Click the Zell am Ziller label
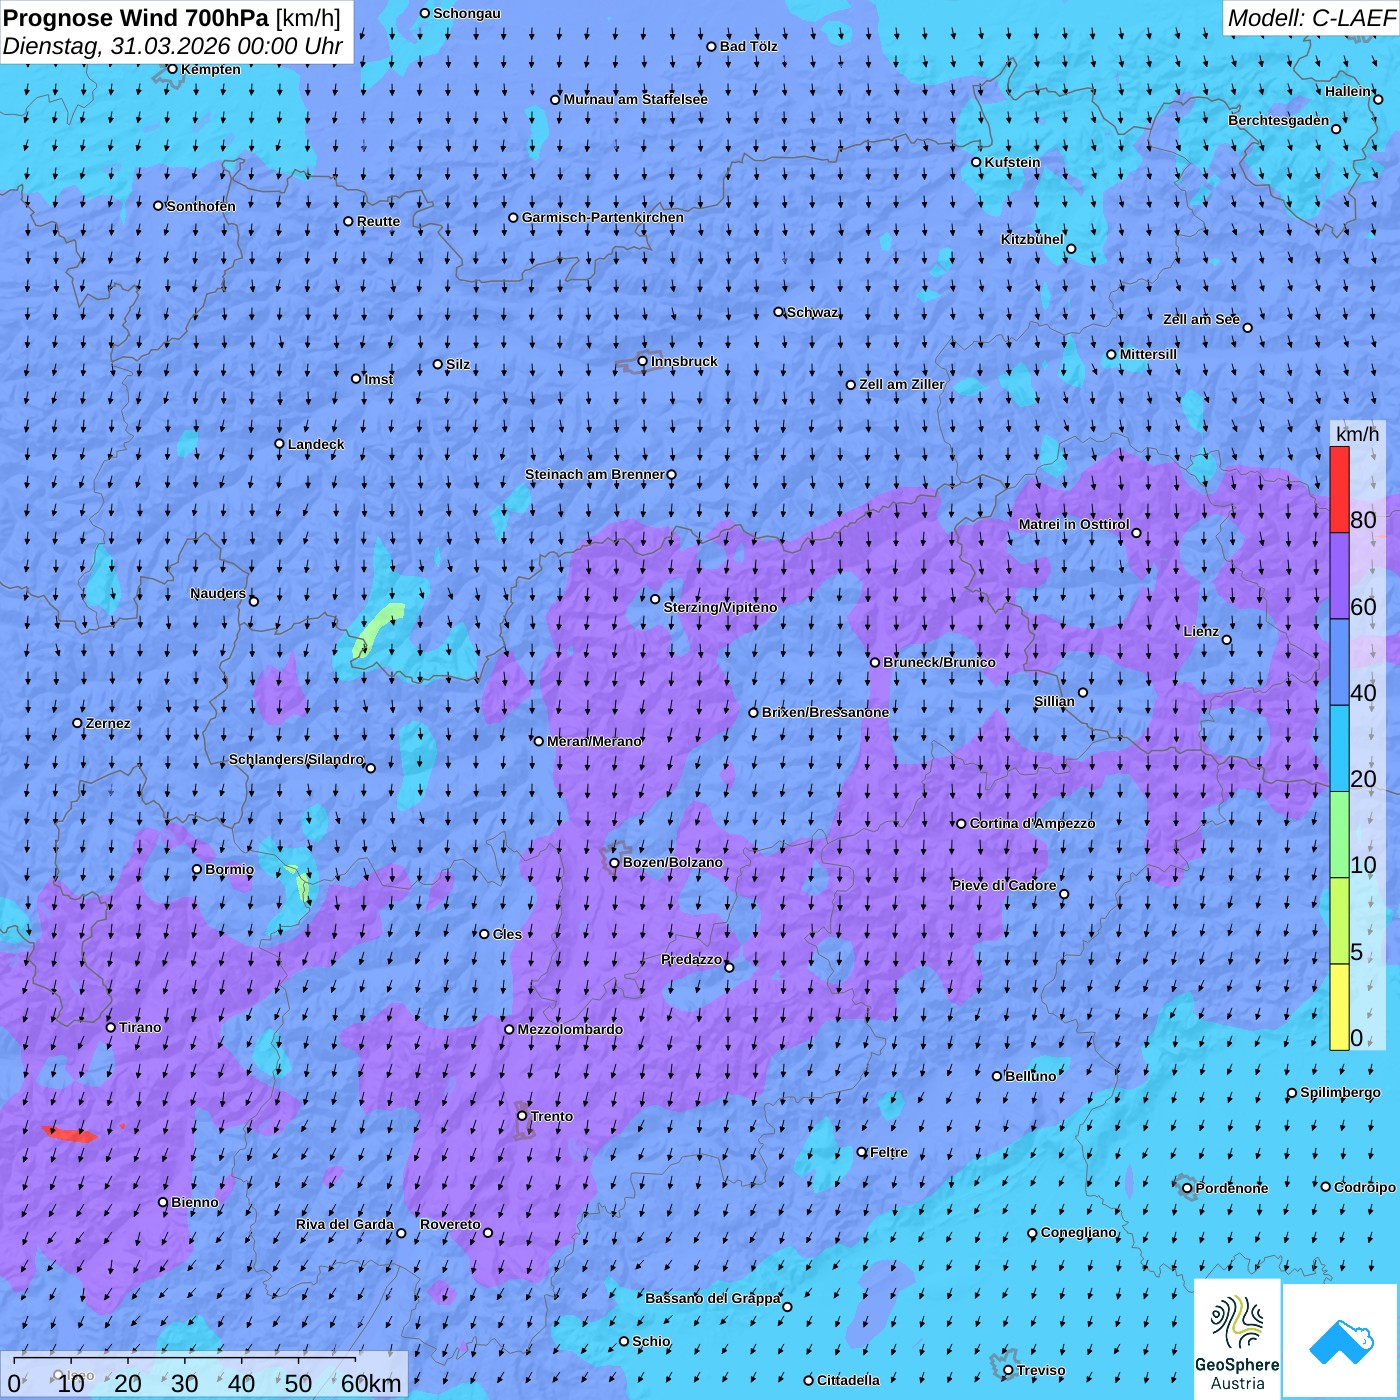Screen dimensions: 1400x1400 [902, 384]
